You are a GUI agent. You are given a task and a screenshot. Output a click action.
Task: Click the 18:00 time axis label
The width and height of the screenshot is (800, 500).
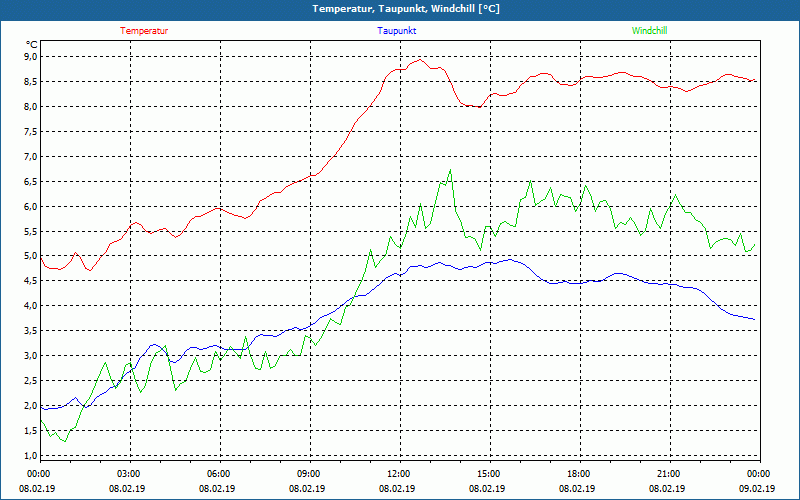pos(580,474)
